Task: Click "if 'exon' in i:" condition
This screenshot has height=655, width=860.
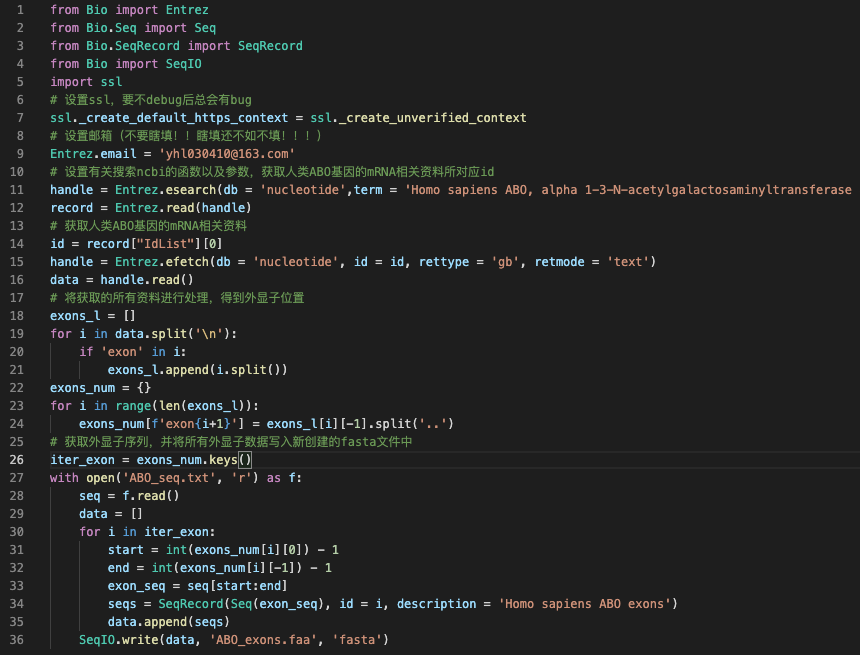Action: pyautogui.click(x=132, y=352)
